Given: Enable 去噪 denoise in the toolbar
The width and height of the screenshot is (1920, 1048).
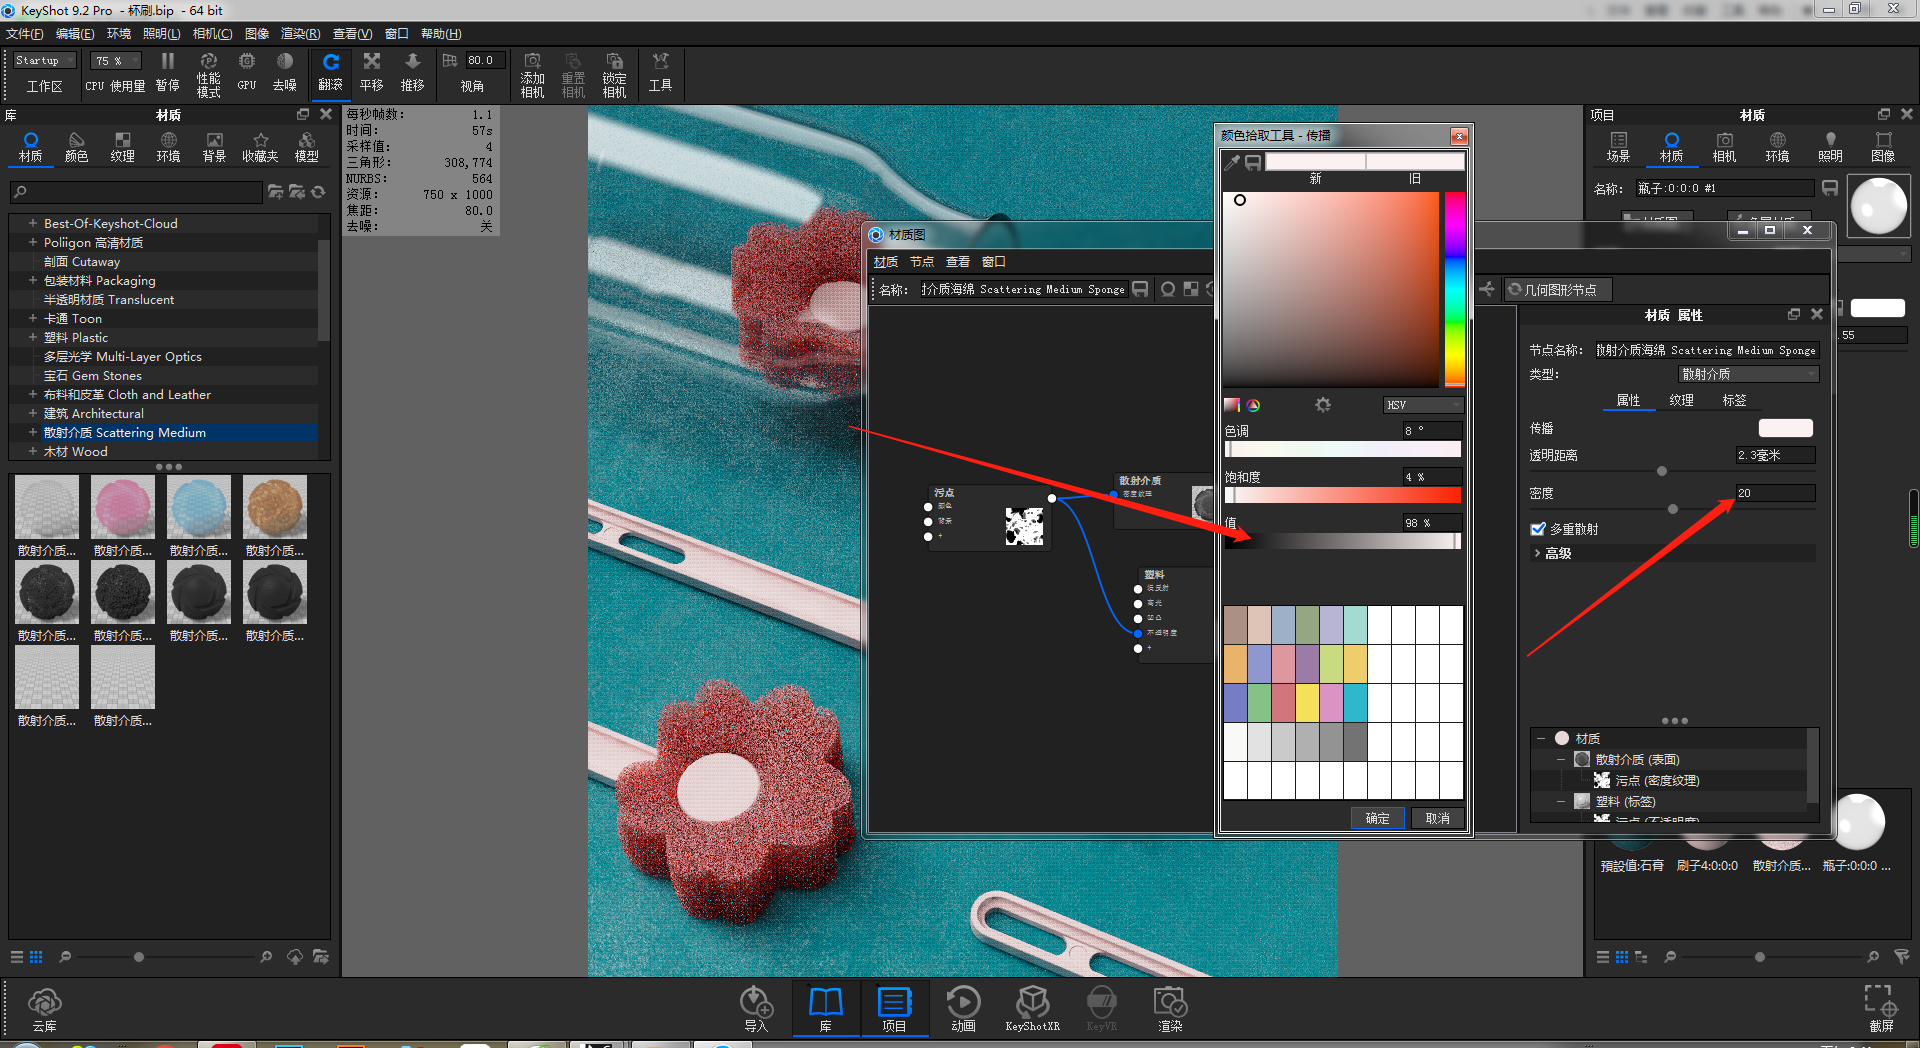Looking at the screenshot, I should [285, 73].
